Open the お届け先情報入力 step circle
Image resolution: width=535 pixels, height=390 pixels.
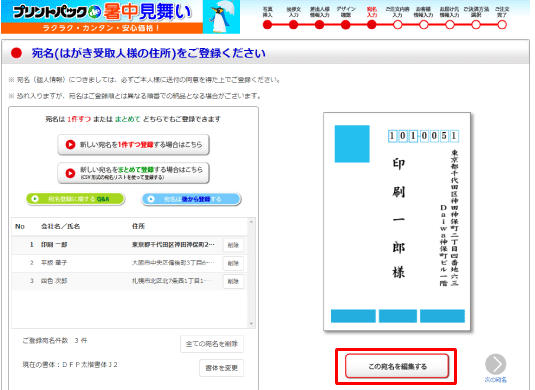click(450, 25)
